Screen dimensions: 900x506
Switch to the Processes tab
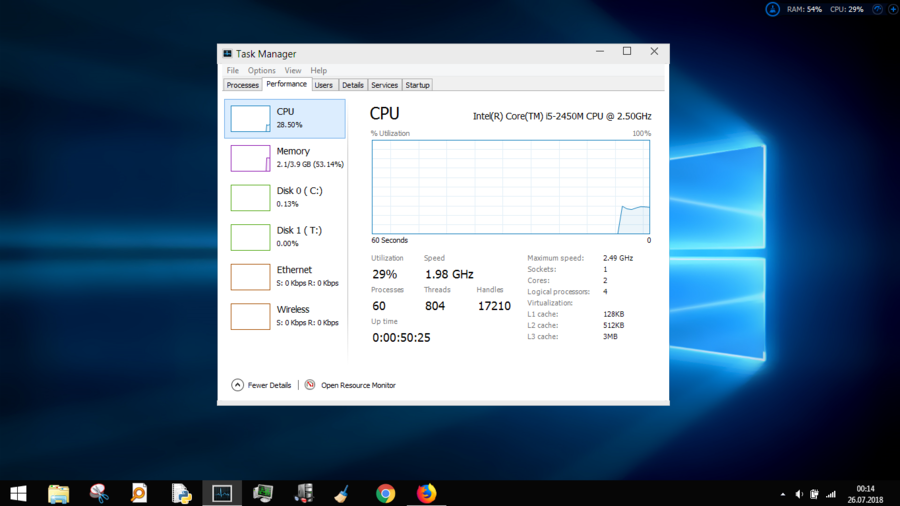point(242,85)
